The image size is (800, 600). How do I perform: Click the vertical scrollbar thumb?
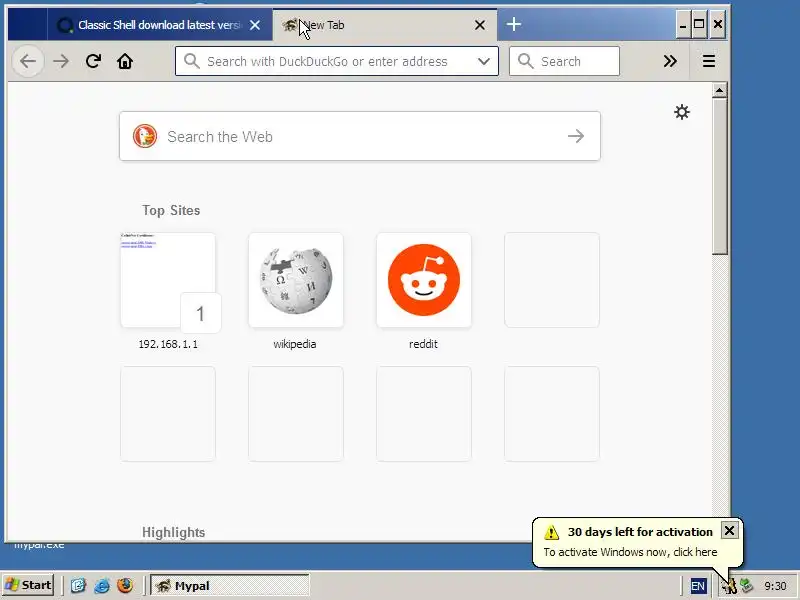click(x=719, y=176)
